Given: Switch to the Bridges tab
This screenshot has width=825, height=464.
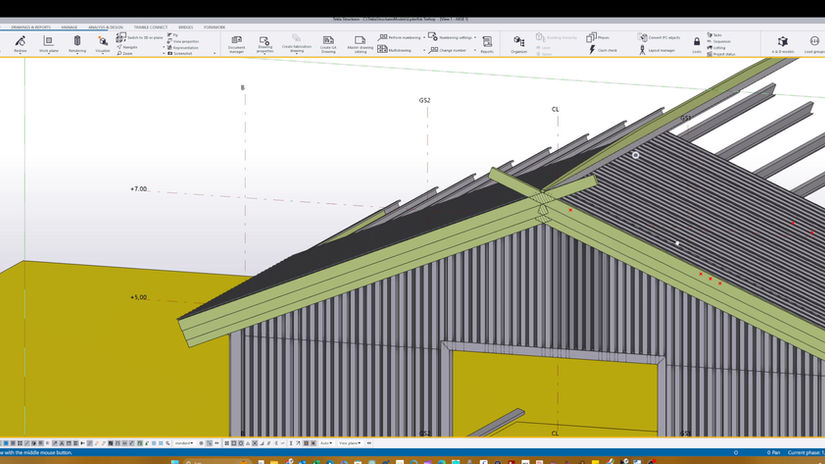Looking at the screenshot, I should (x=186, y=27).
